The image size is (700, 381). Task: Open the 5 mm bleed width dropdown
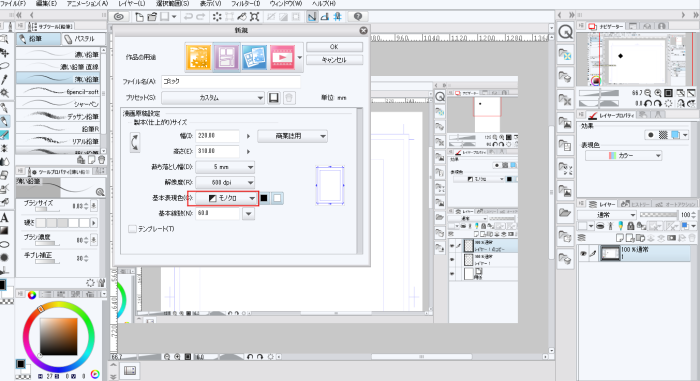225,167
